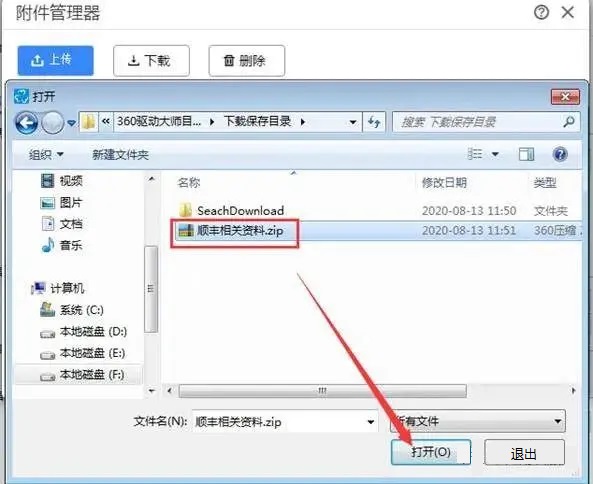The image size is (593, 484).
Task: Click 新建文件夹 in the toolbar
Action: tap(120, 155)
